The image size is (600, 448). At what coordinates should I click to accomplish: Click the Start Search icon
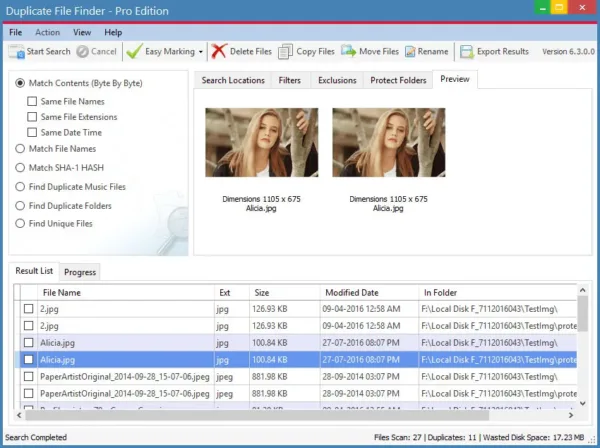point(16,52)
